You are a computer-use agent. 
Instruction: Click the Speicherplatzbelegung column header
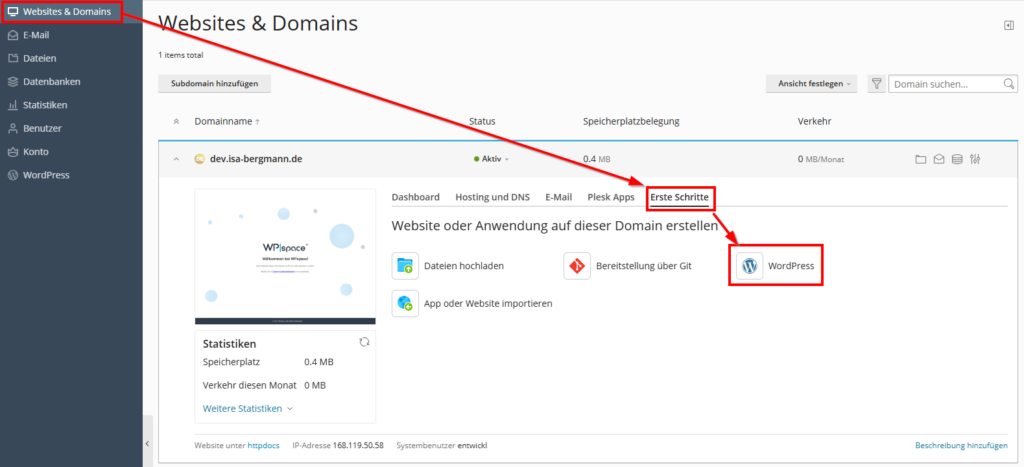pyautogui.click(x=631, y=121)
